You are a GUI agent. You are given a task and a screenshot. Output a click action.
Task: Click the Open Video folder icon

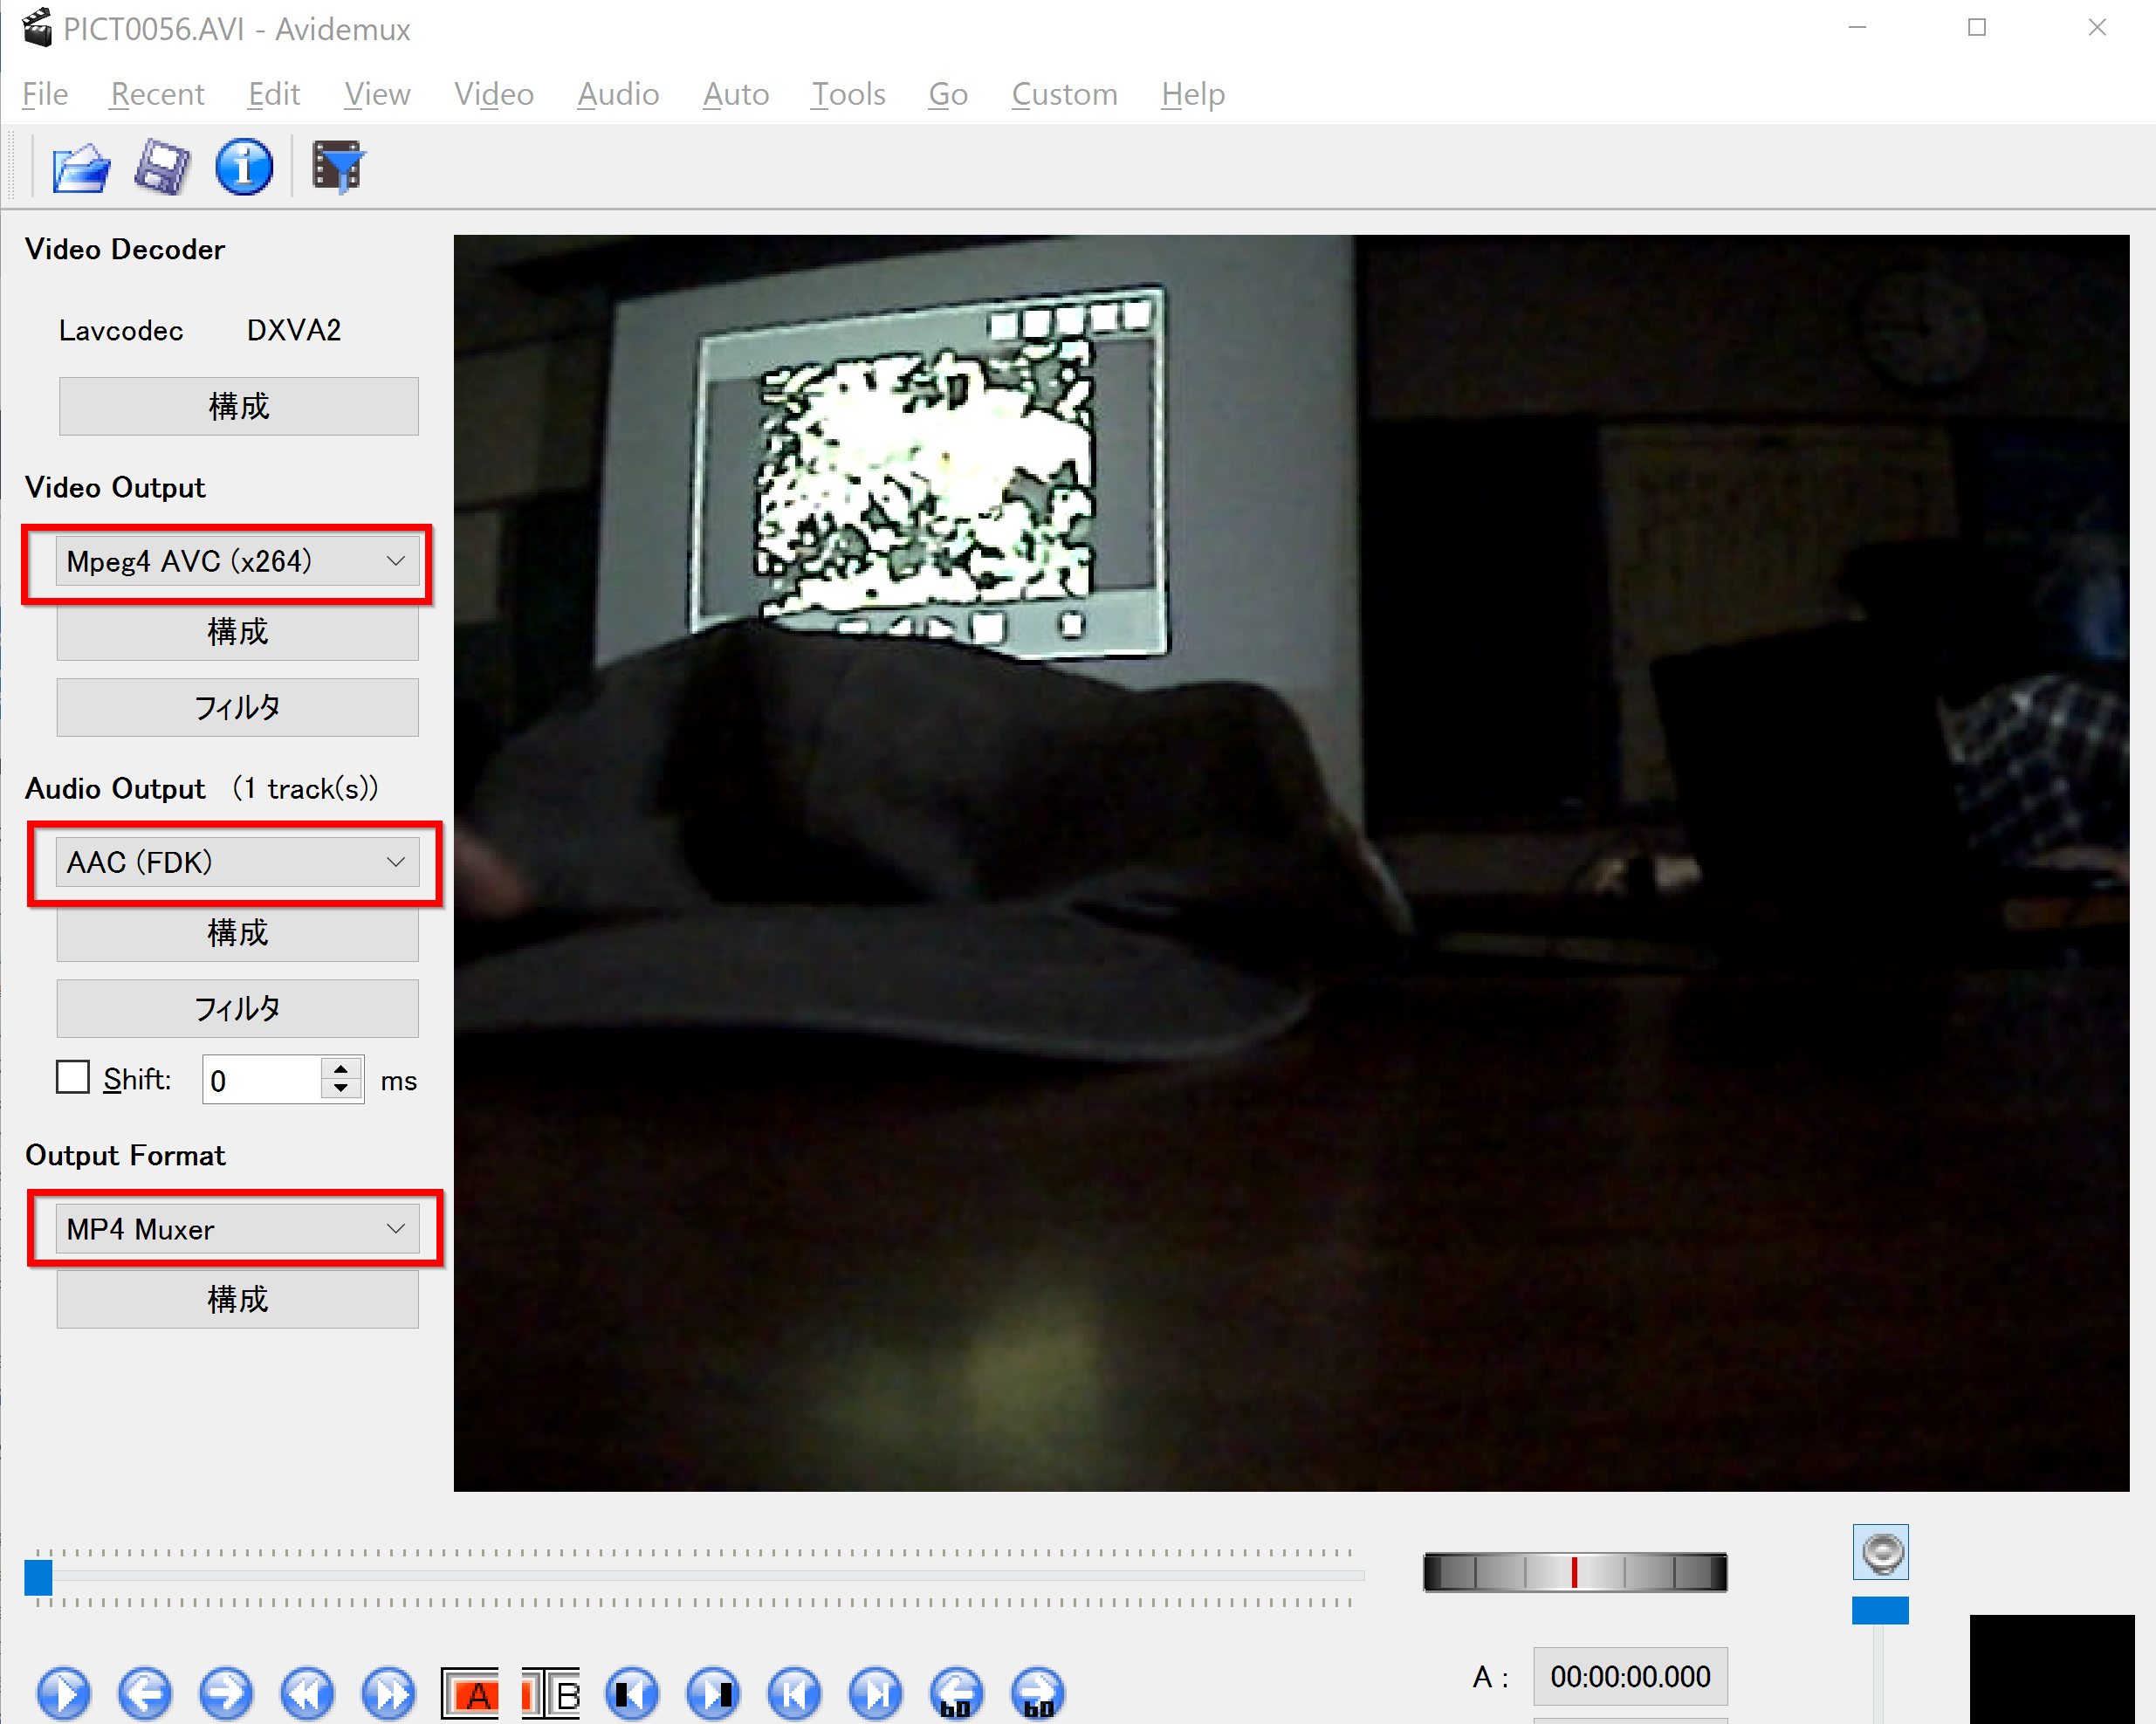click(x=81, y=167)
